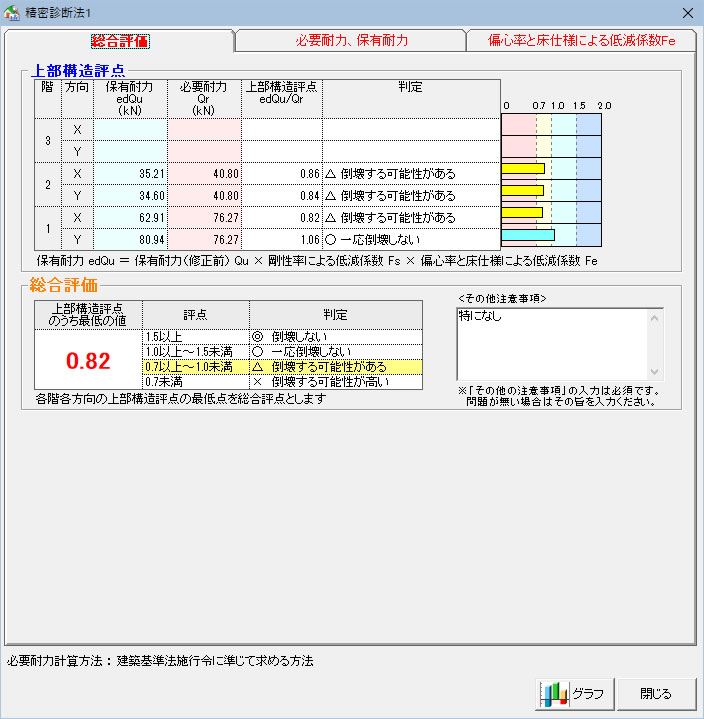704x719 pixels.
Task: Click the cyan bar for floor 1 Y
Action: click(x=528, y=235)
